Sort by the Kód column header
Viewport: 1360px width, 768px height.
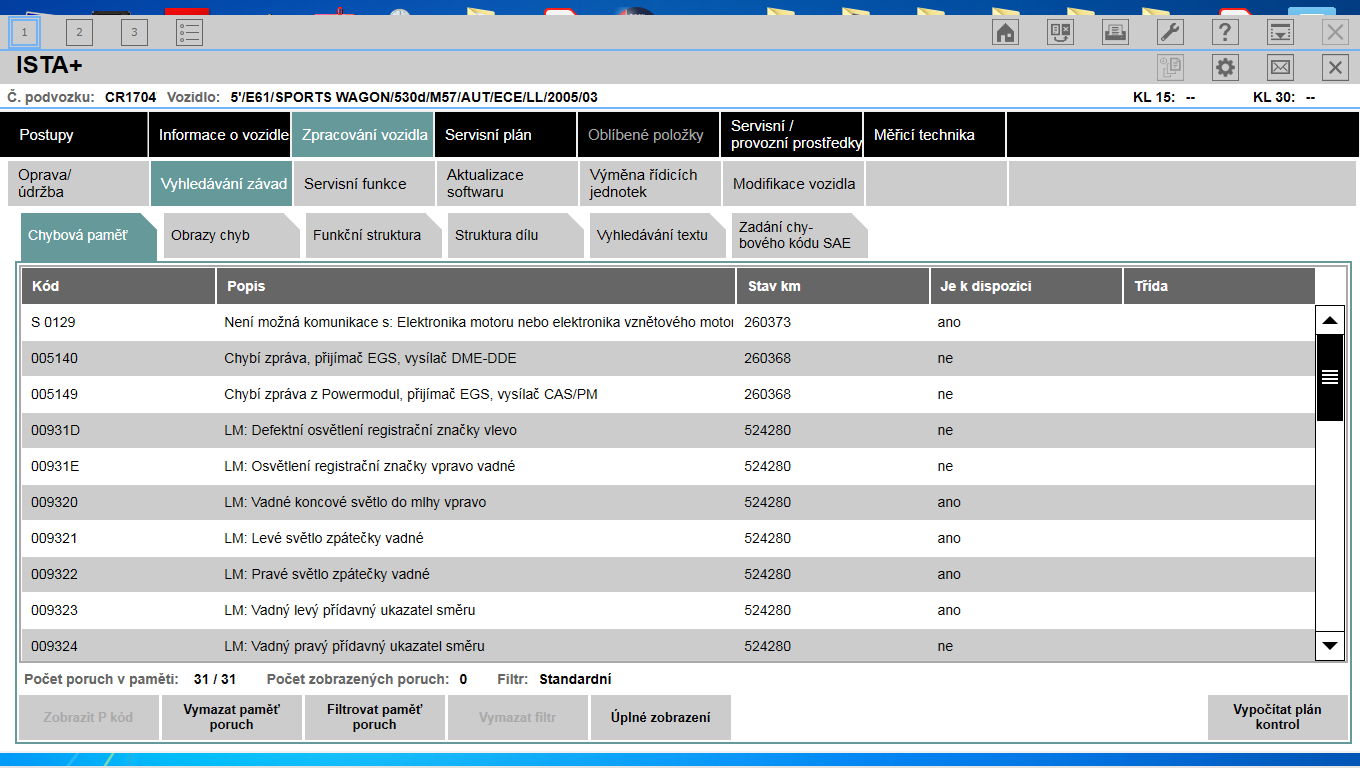click(118, 286)
